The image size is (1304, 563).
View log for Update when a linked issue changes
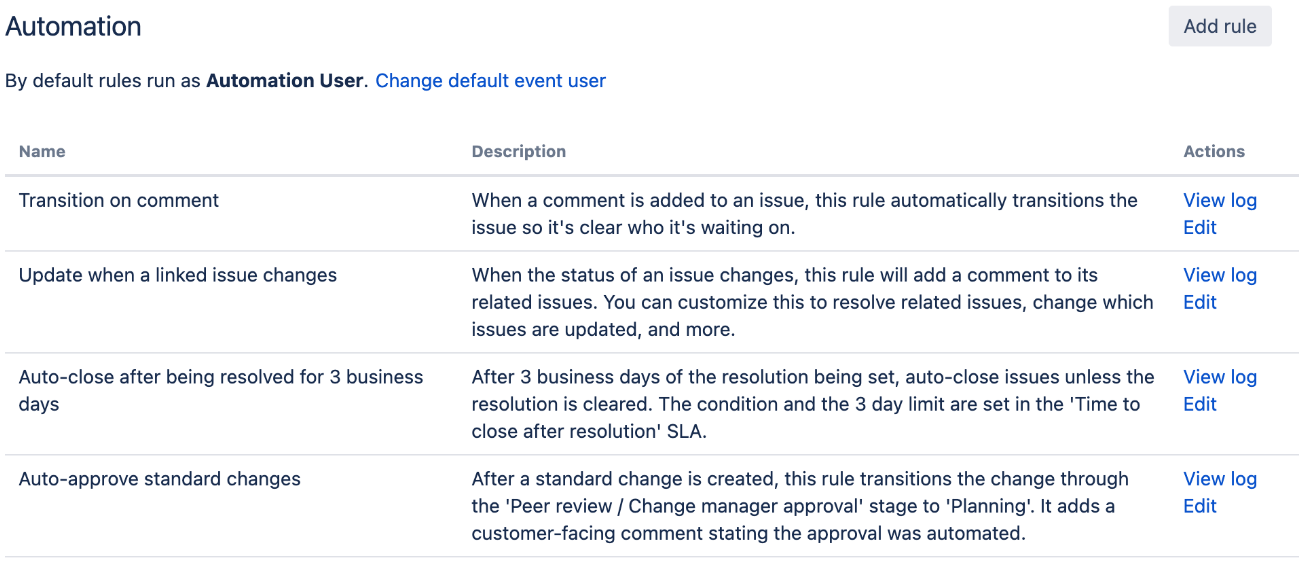click(x=1220, y=275)
